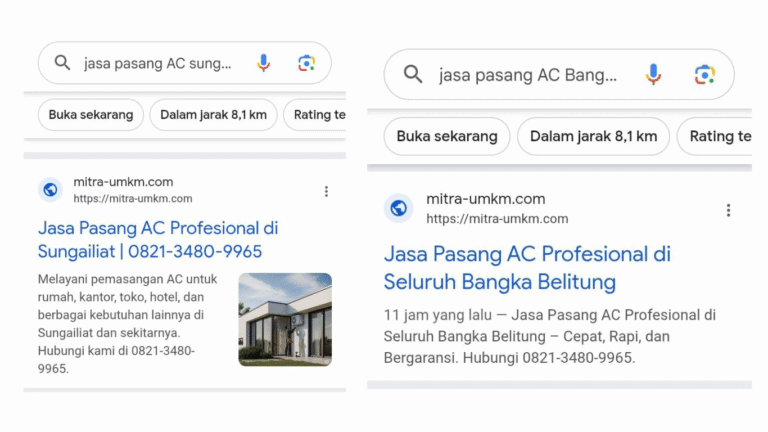Open Google Lens in Sungailiat search bar

[x=307, y=63]
